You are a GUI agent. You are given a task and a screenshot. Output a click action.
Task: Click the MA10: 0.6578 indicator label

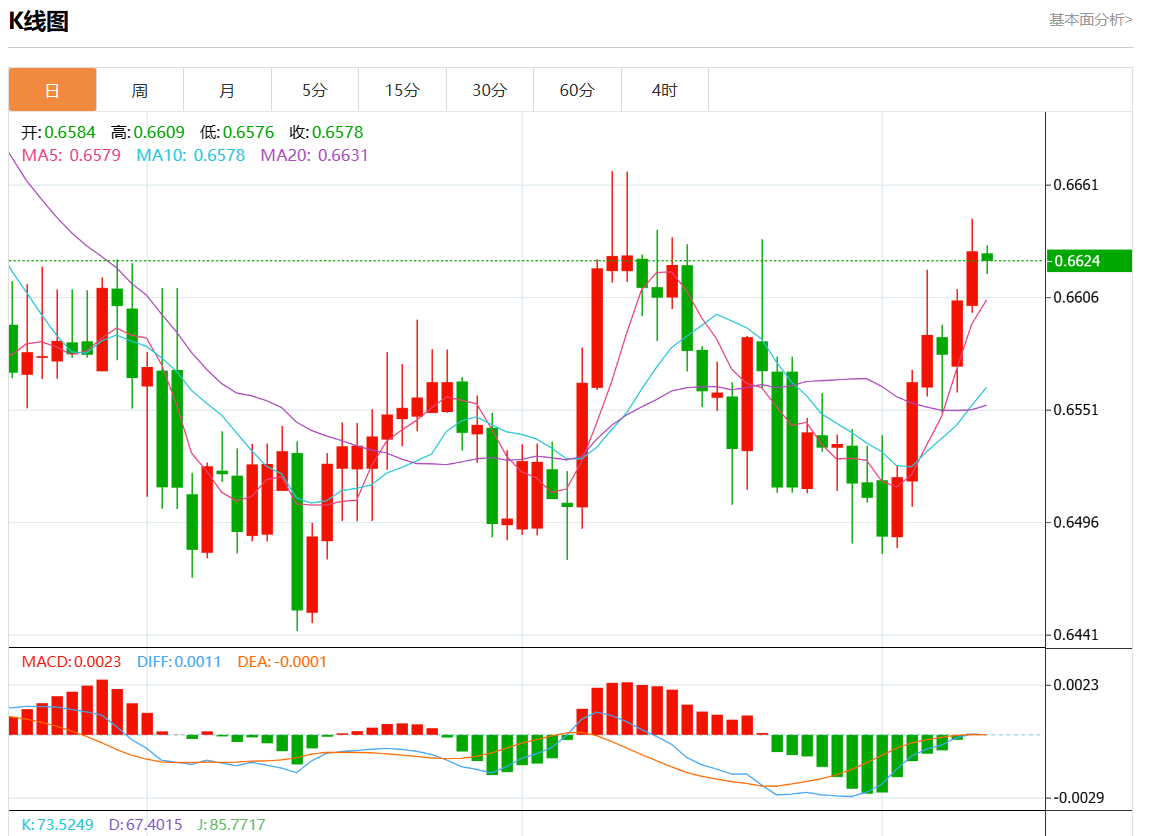click(x=190, y=155)
